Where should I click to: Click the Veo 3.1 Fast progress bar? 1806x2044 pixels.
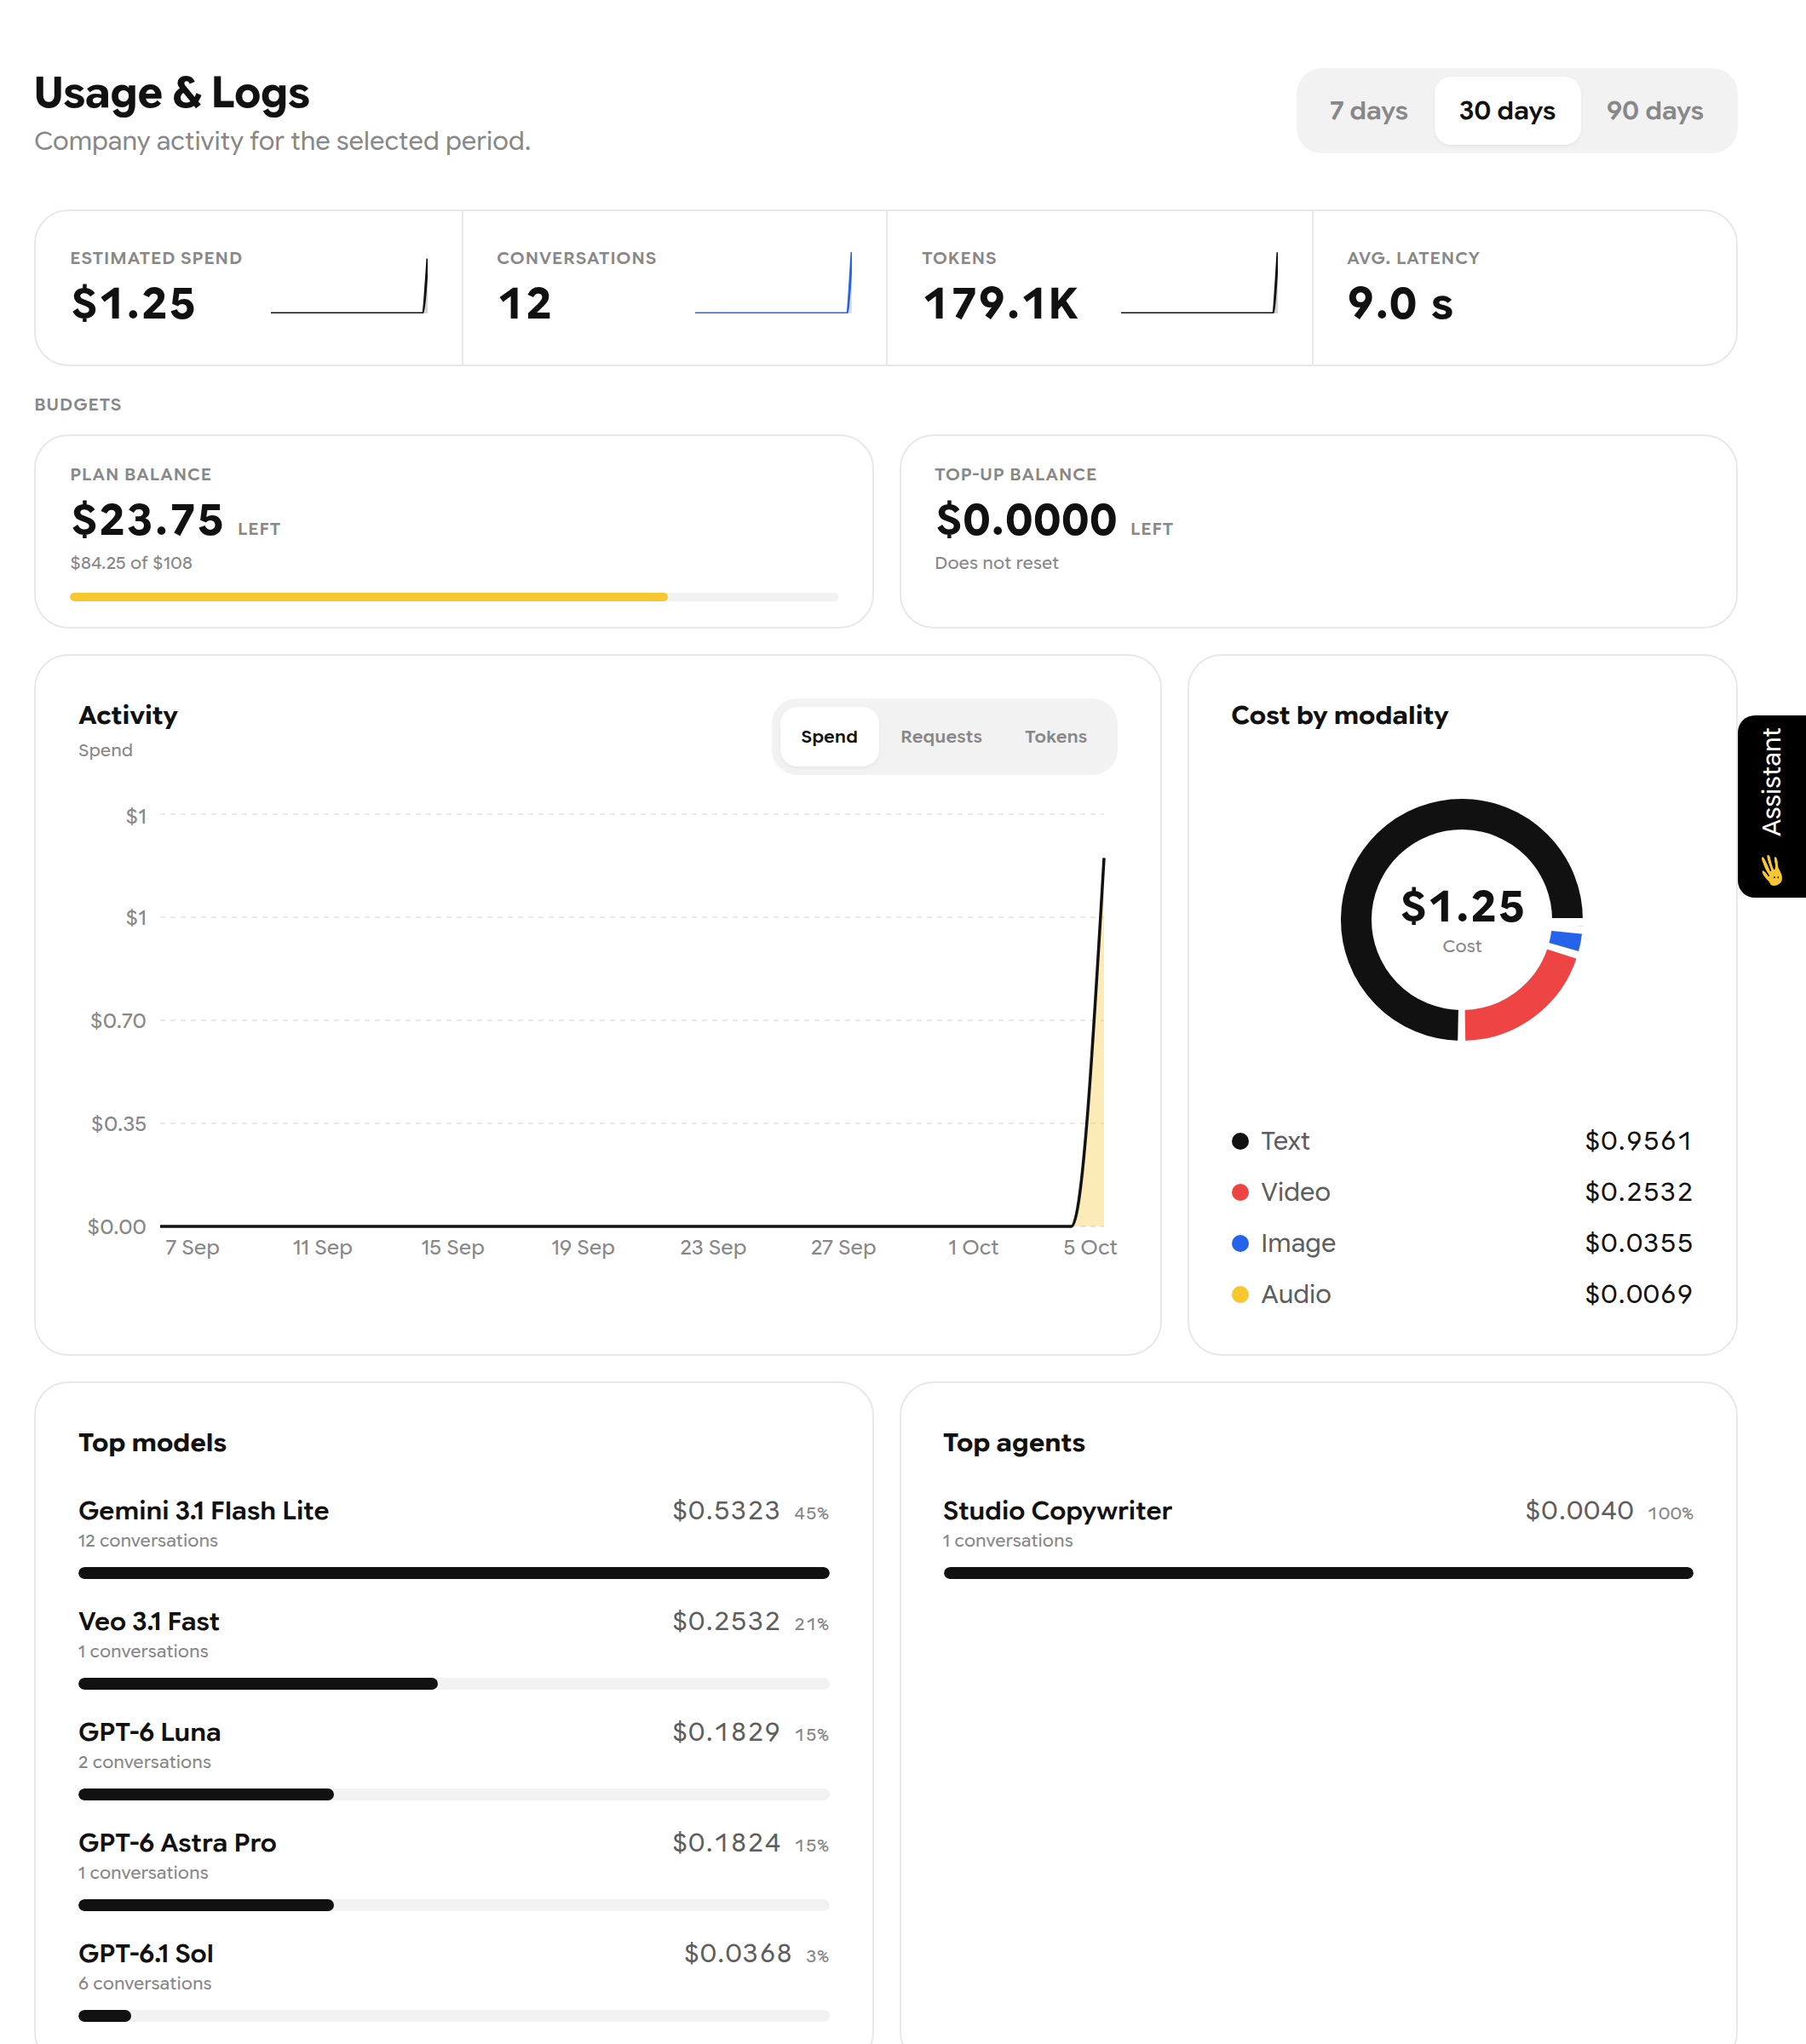click(453, 1684)
